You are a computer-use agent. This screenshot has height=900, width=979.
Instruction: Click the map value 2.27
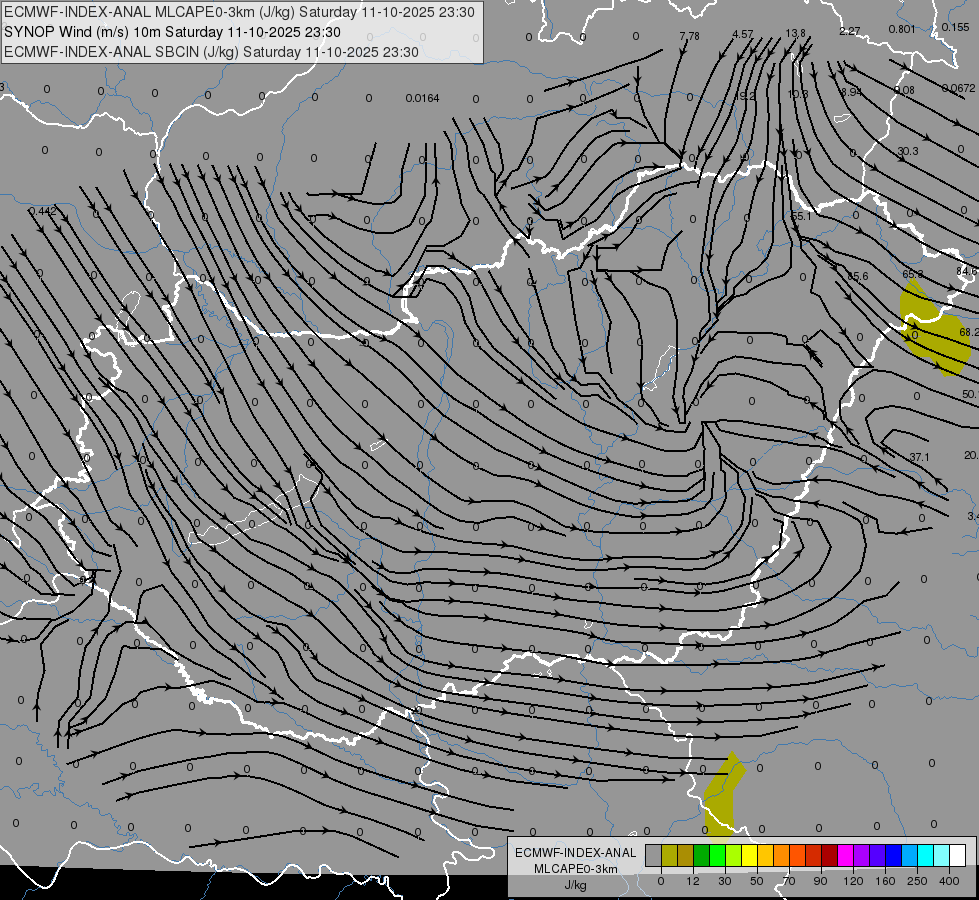(850, 31)
